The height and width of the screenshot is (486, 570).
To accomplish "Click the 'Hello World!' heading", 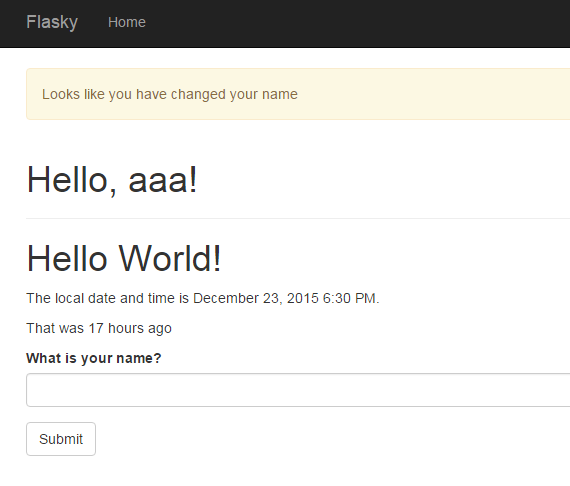I will (x=124, y=258).
